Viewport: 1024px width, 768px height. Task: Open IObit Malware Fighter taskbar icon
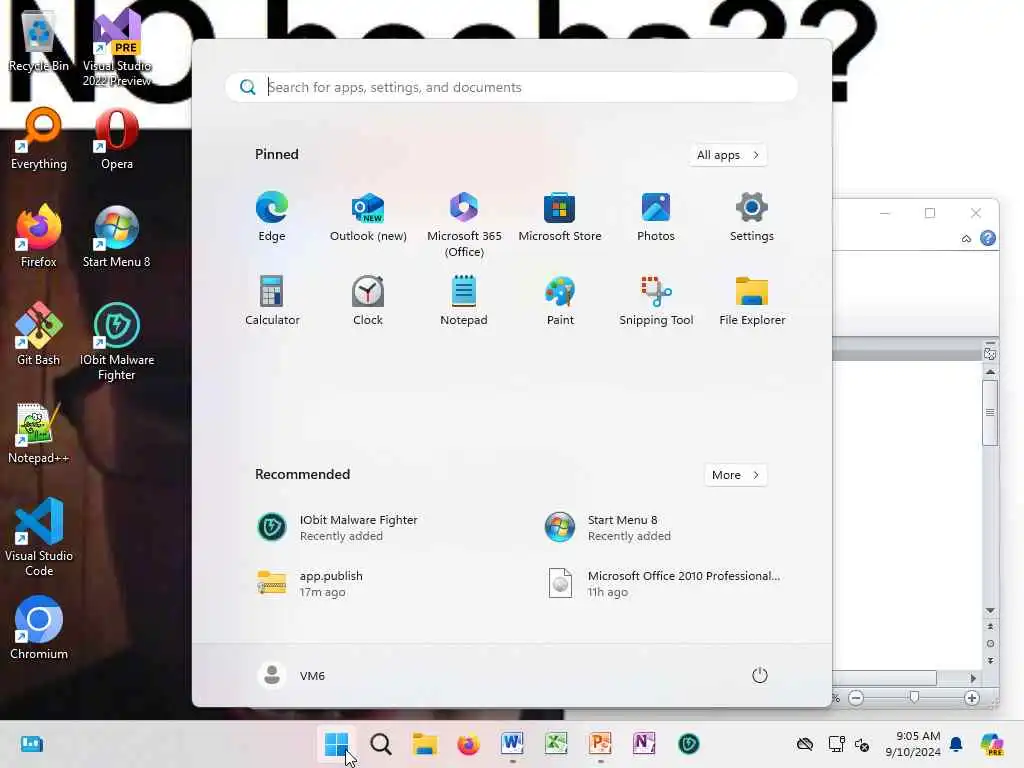coord(688,743)
